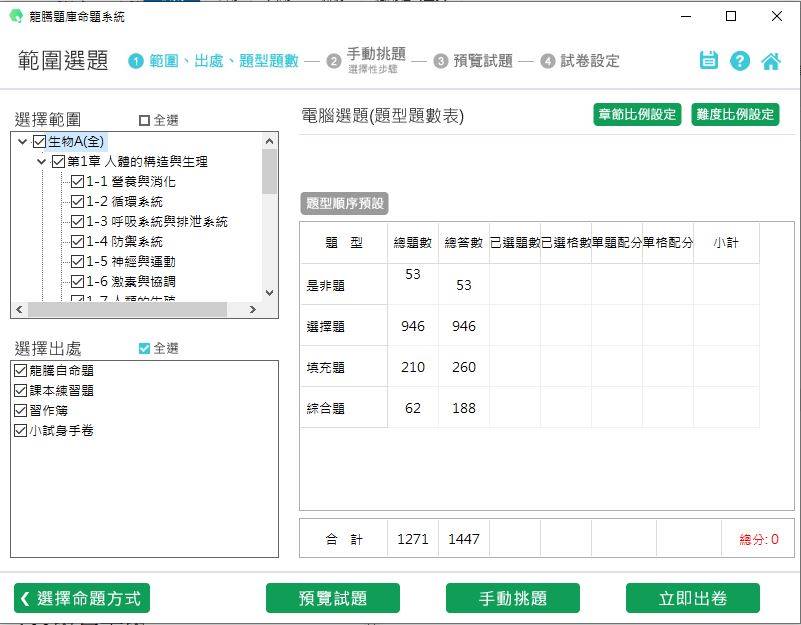Go to 預覽試題 step
801x625 pixels.
tap(483, 61)
